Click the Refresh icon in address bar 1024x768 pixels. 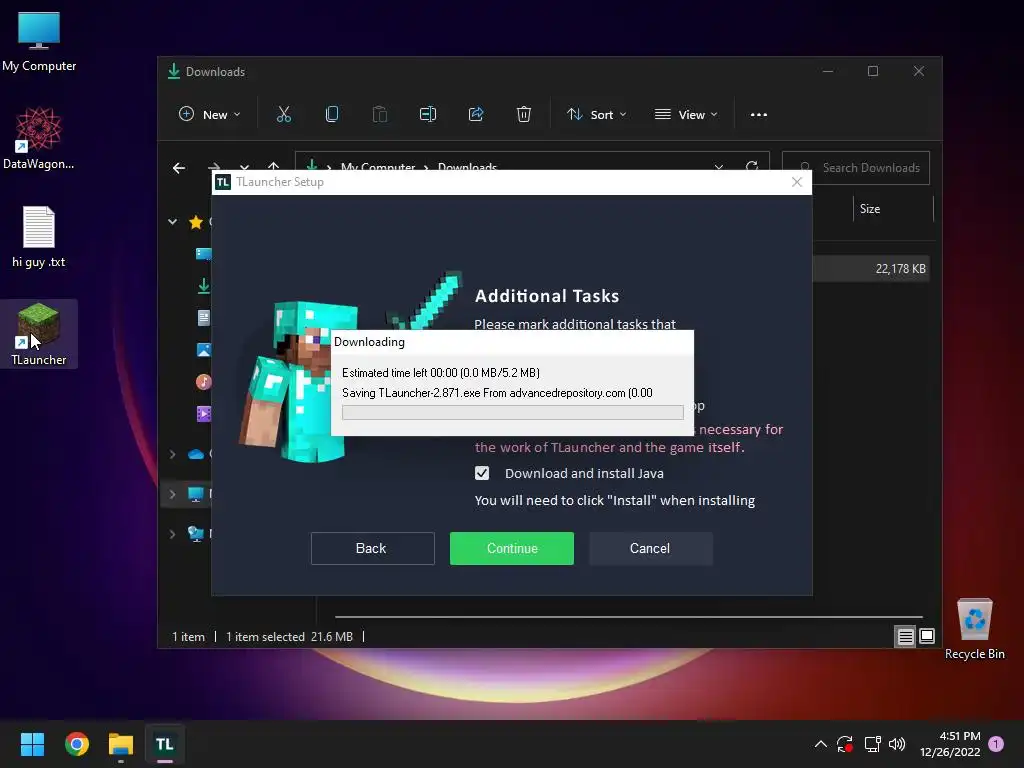(752, 167)
